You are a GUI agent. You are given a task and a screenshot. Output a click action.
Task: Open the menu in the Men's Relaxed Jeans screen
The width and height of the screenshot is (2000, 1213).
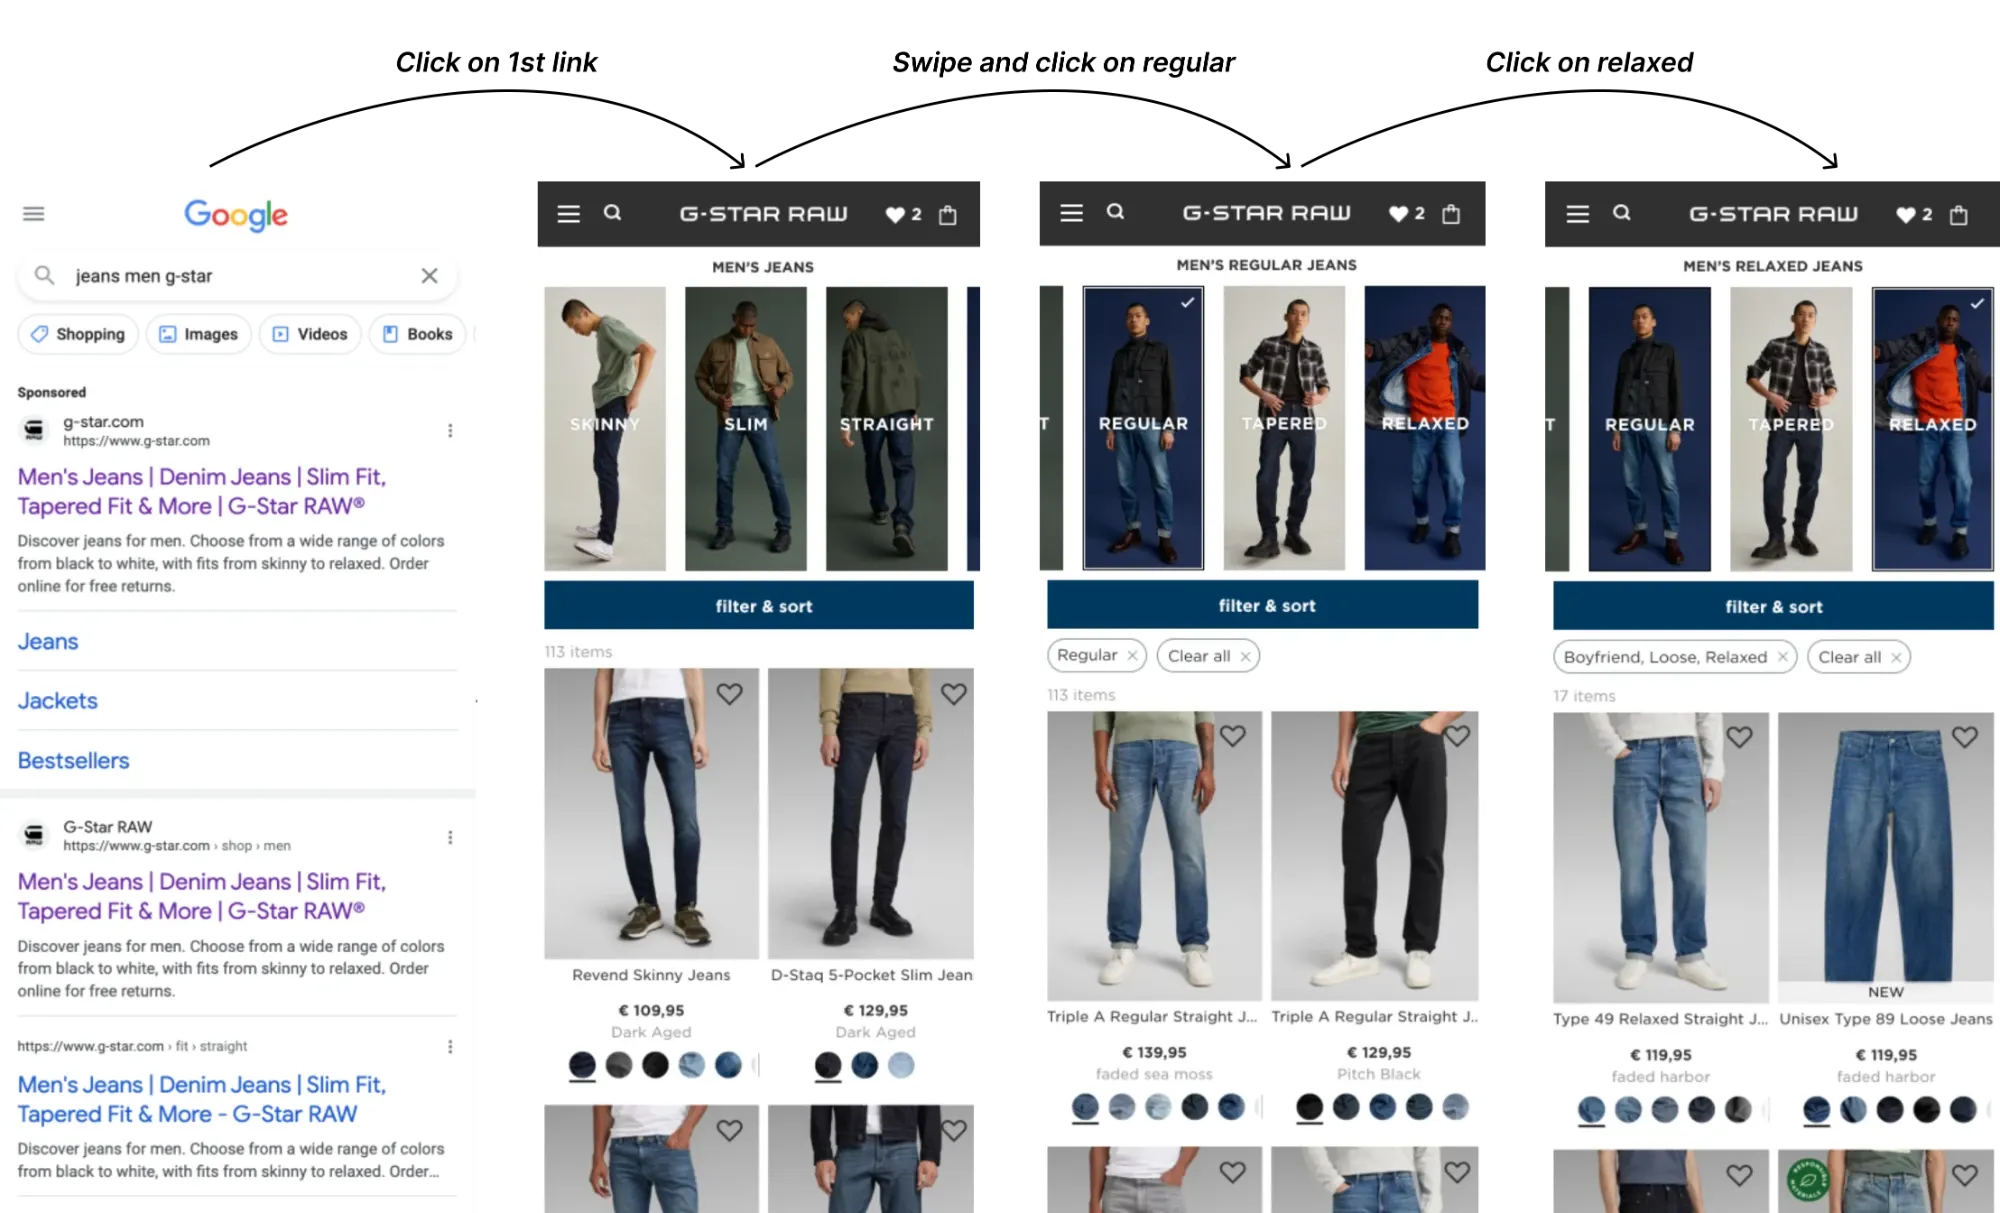coord(1577,214)
